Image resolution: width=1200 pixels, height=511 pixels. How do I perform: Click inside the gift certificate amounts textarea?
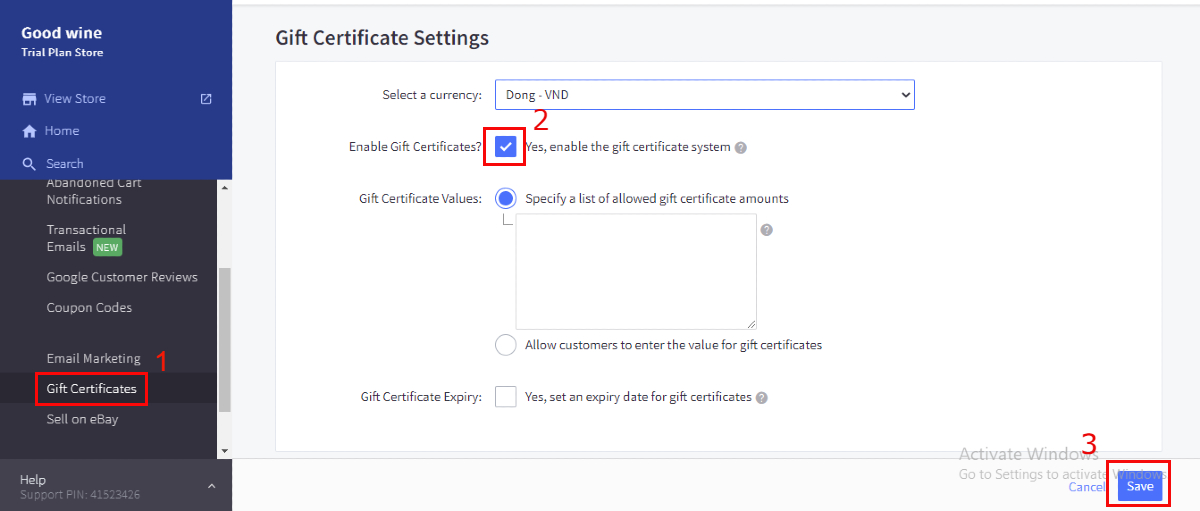[x=636, y=271]
